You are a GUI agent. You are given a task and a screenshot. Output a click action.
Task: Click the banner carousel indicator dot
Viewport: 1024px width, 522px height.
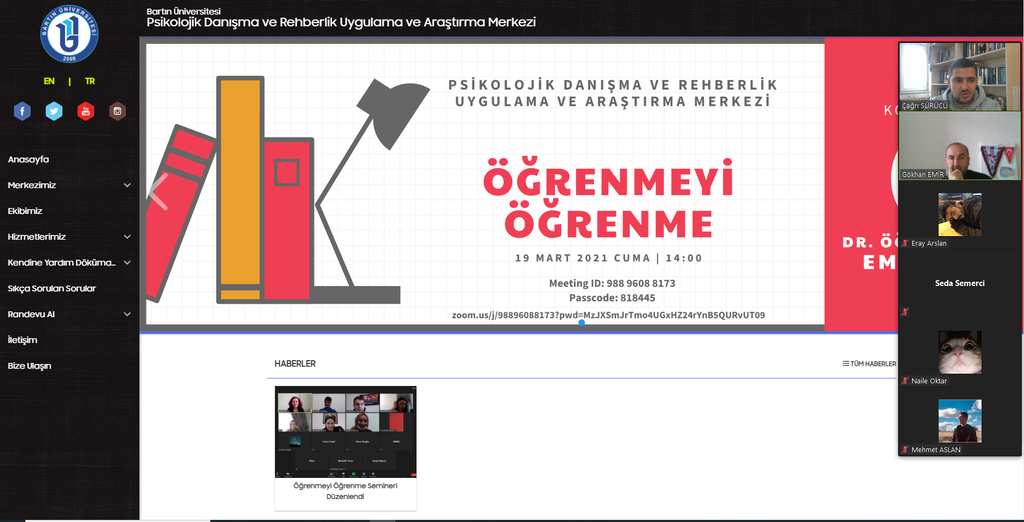coord(581,323)
